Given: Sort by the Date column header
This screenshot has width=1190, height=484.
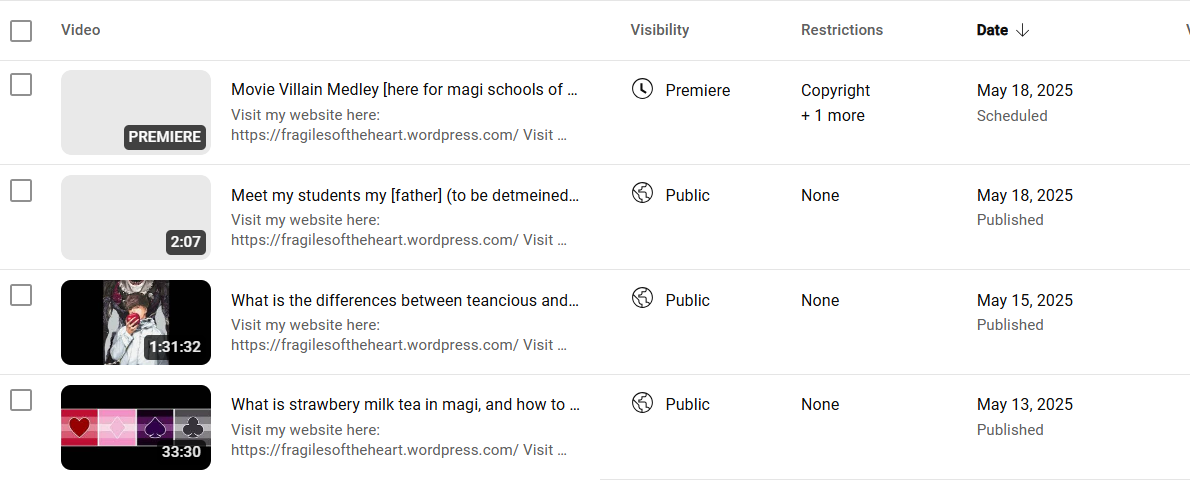Looking at the screenshot, I should [x=992, y=30].
